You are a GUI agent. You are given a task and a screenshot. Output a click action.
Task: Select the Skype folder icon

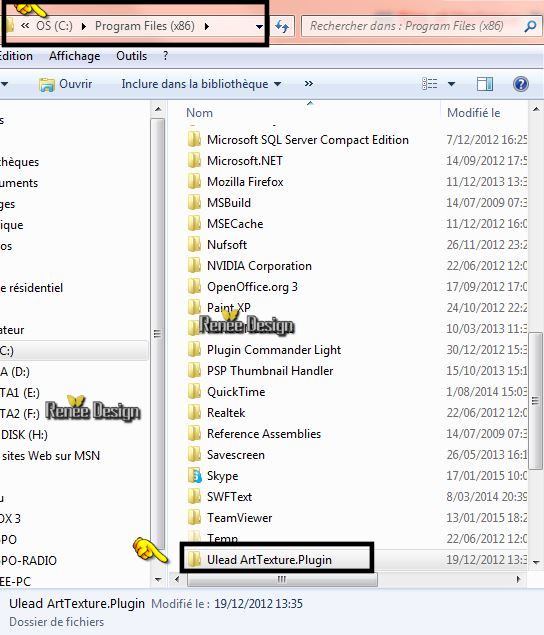click(x=194, y=476)
